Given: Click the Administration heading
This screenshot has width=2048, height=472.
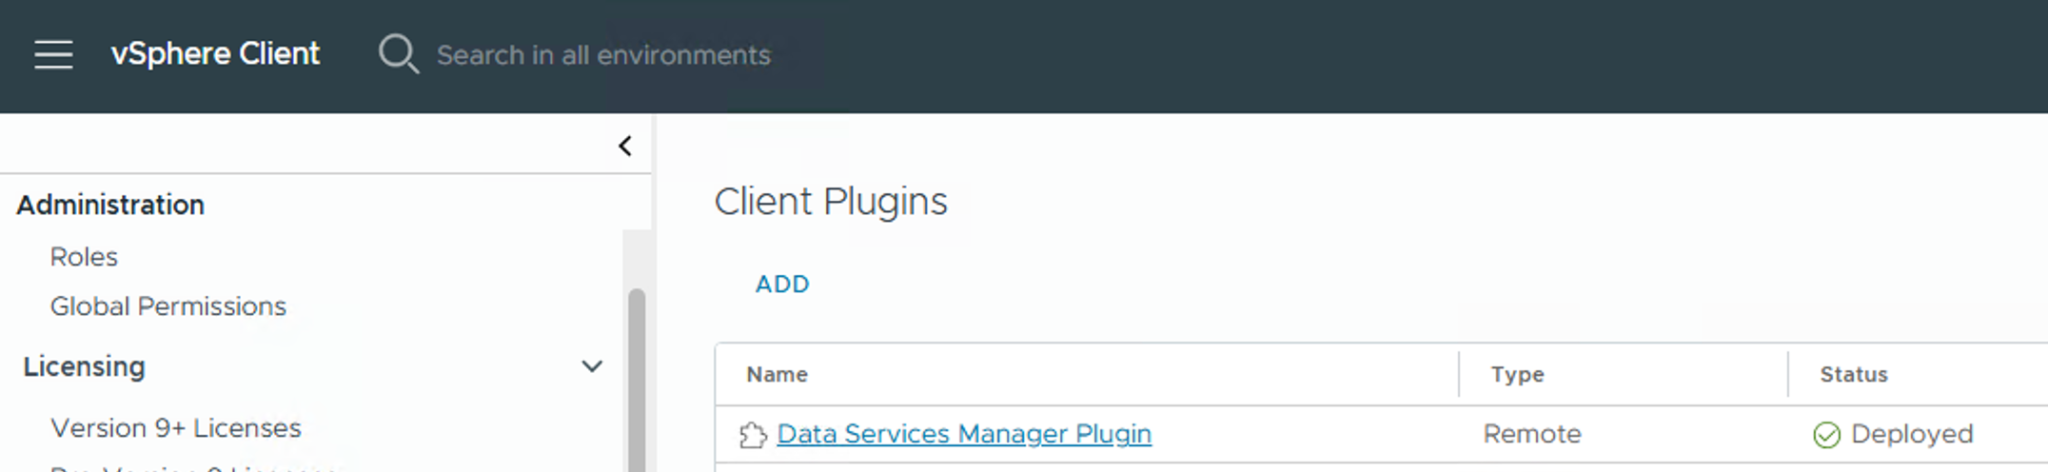Looking at the screenshot, I should coord(110,205).
